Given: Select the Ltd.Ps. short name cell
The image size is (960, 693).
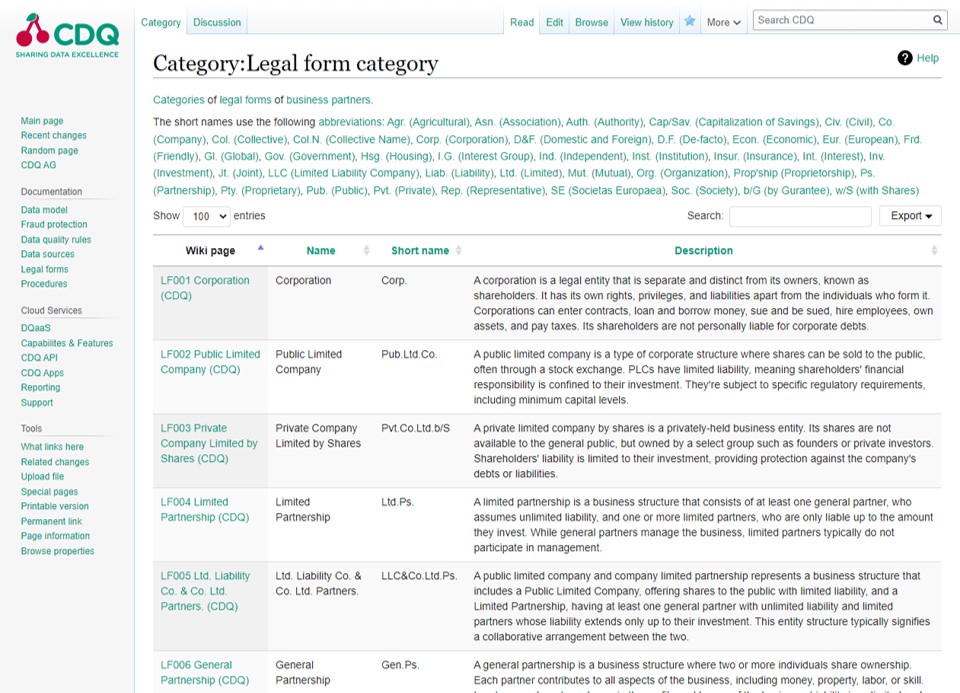Looking at the screenshot, I should [397, 502].
